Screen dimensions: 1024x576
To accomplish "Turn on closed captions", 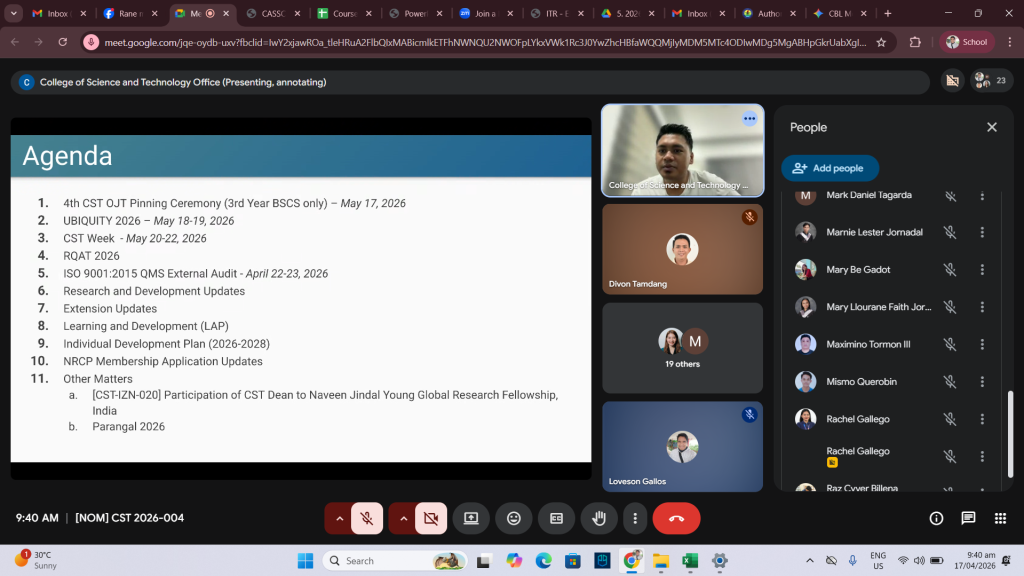I will click(x=556, y=518).
